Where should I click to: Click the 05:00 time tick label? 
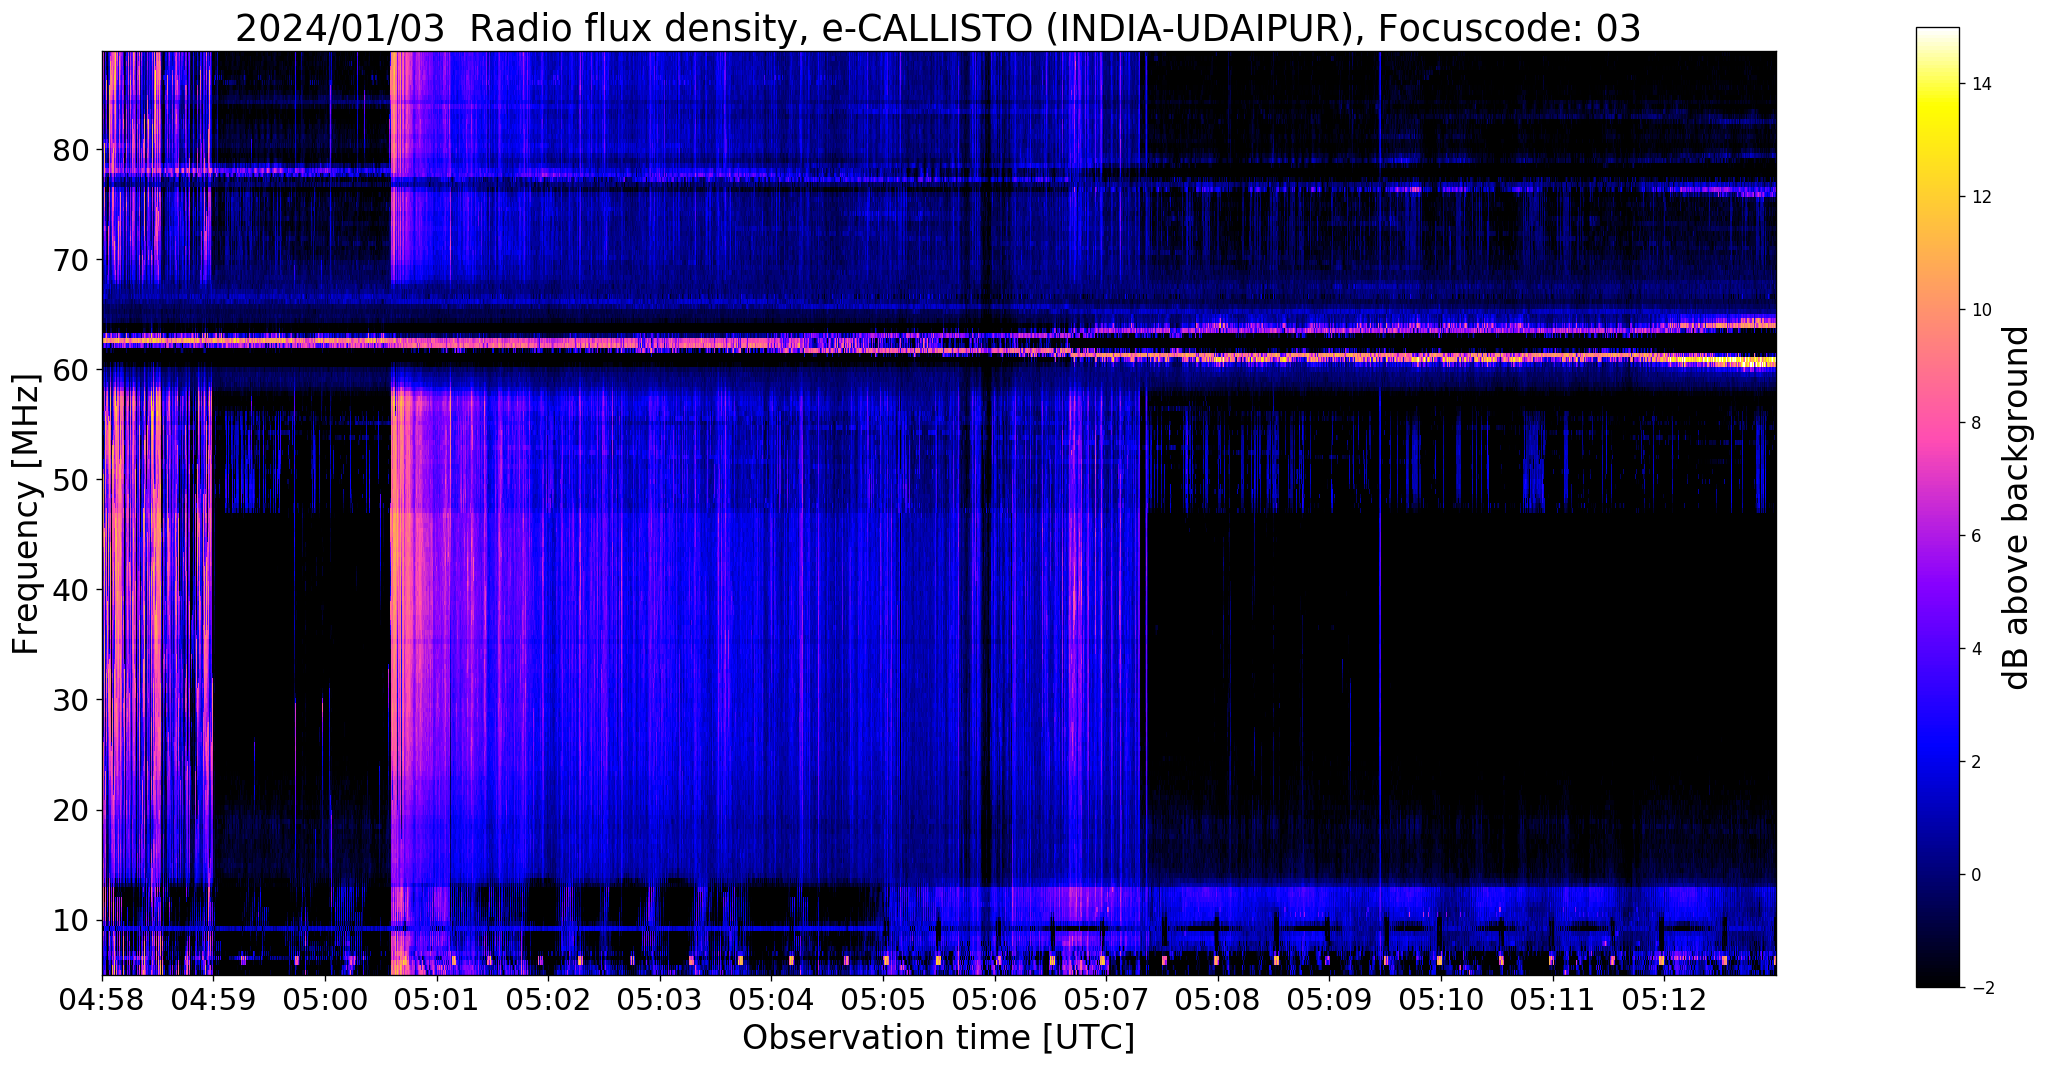325,999
